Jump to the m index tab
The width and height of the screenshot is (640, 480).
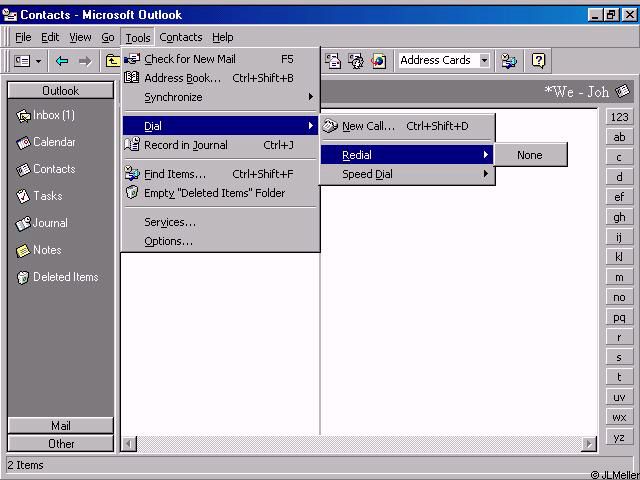(x=619, y=277)
